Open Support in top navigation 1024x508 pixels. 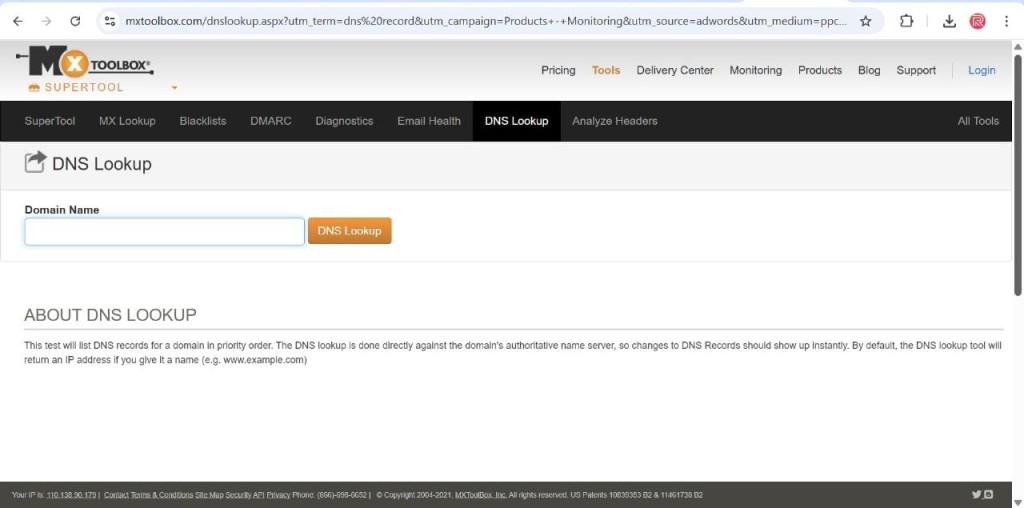(x=916, y=70)
